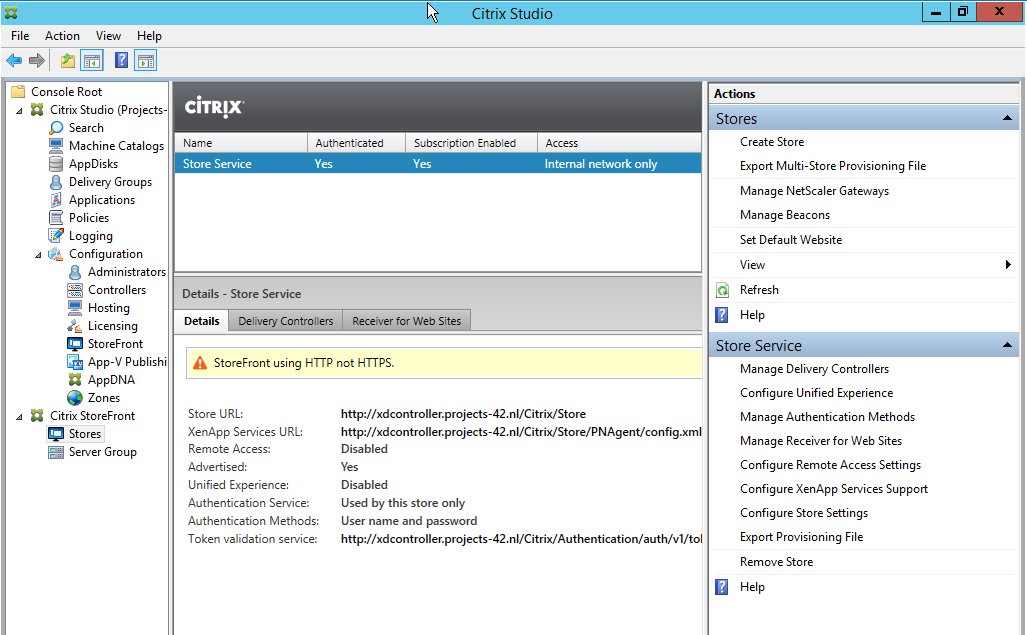Open Manage Authentication Methods

(x=827, y=417)
